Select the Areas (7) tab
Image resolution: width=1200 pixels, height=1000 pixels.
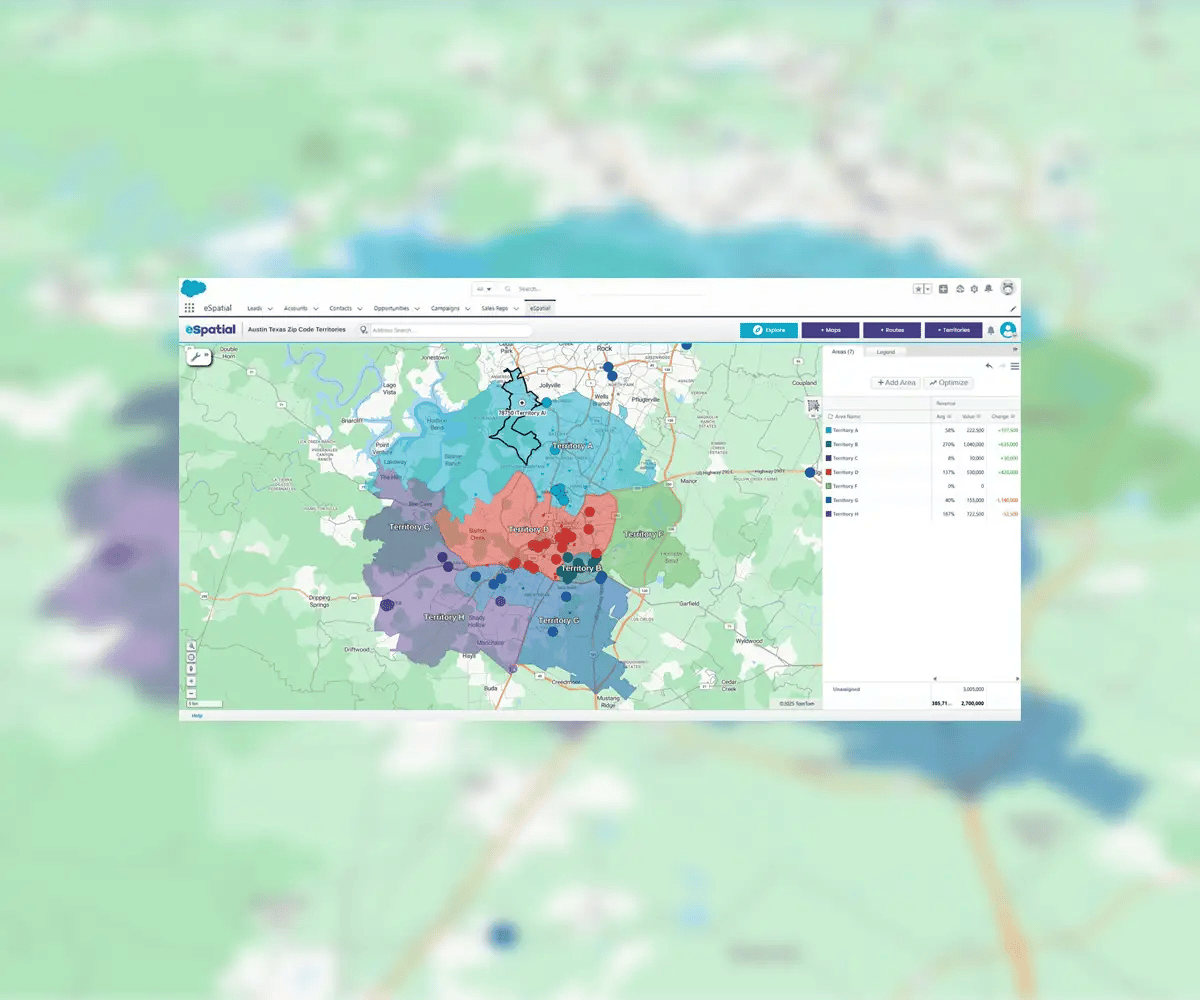tap(843, 352)
